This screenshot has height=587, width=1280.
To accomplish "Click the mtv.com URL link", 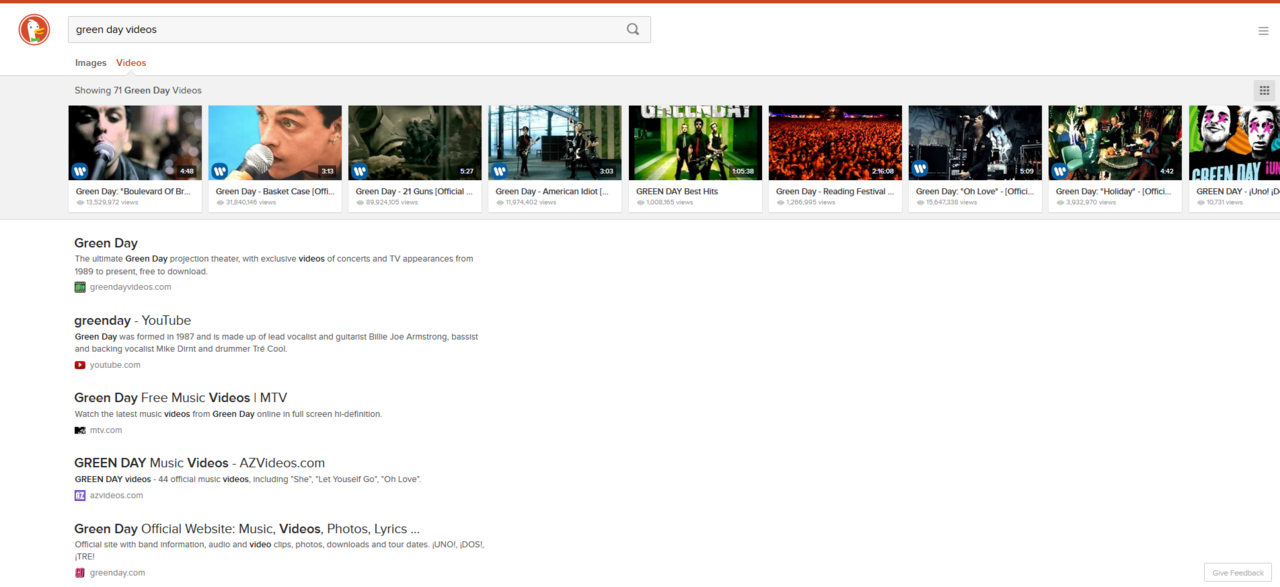I will pyautogui.click(x=106, y=430).
